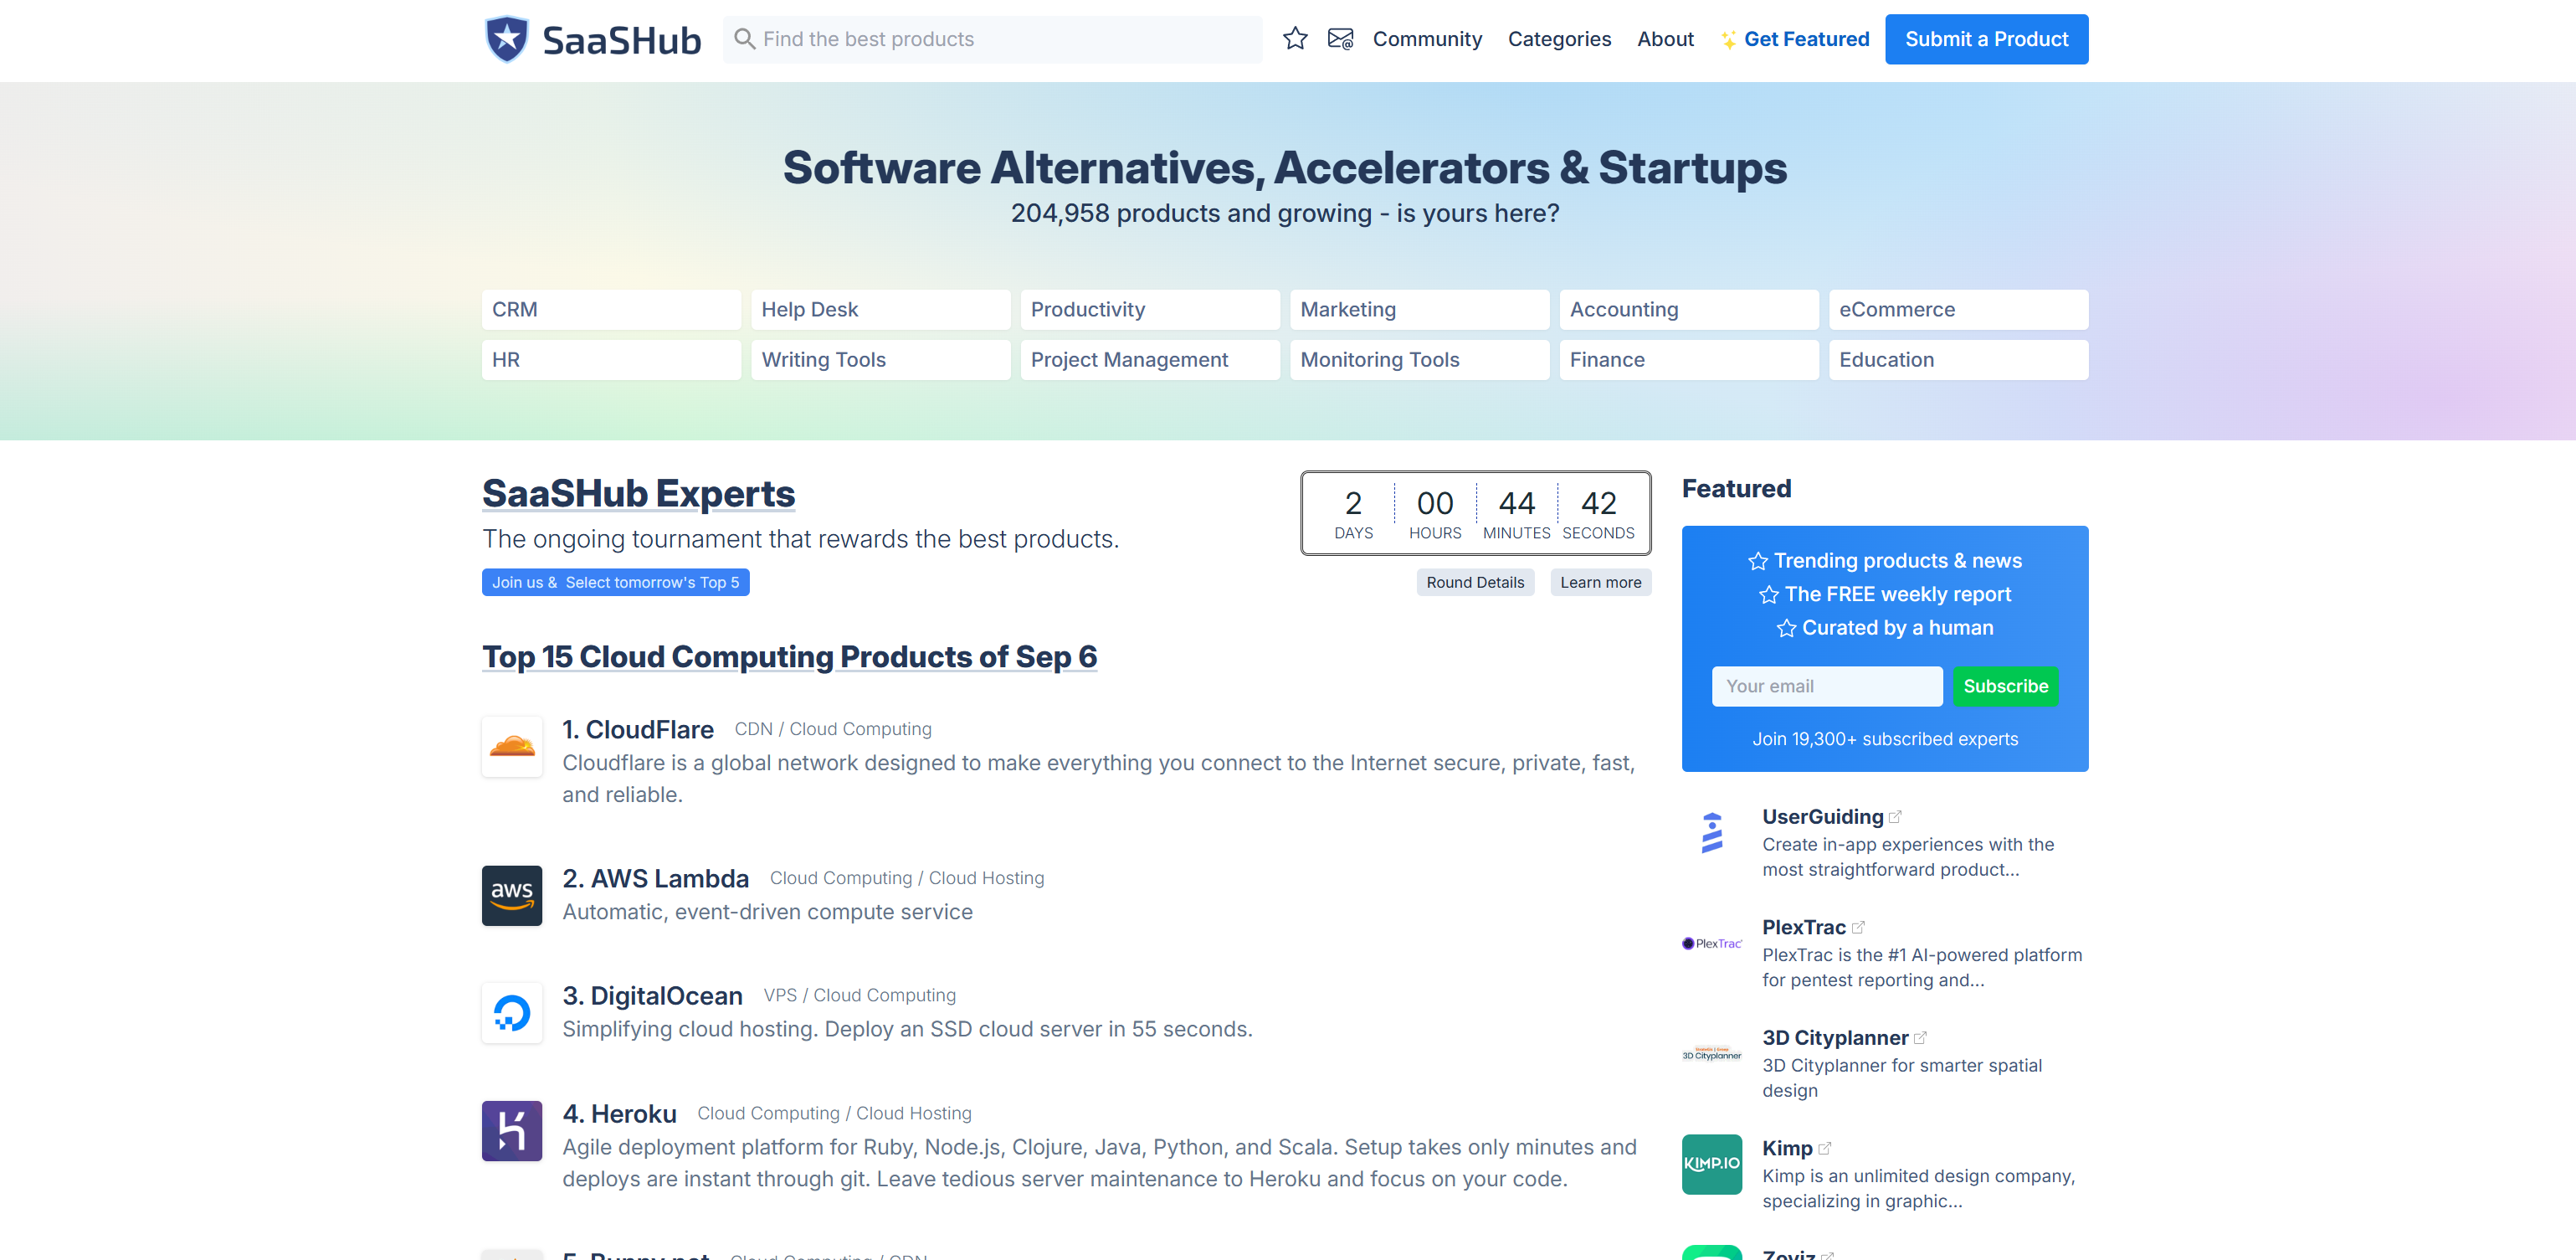Open the 3. DigitalOcean product title
Image resolution: width=2576 pixels, height=1260 pixels.
[x=652, y=996]
